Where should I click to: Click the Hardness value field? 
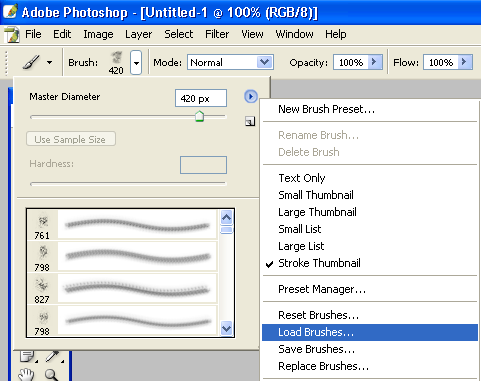pos(203,165)
